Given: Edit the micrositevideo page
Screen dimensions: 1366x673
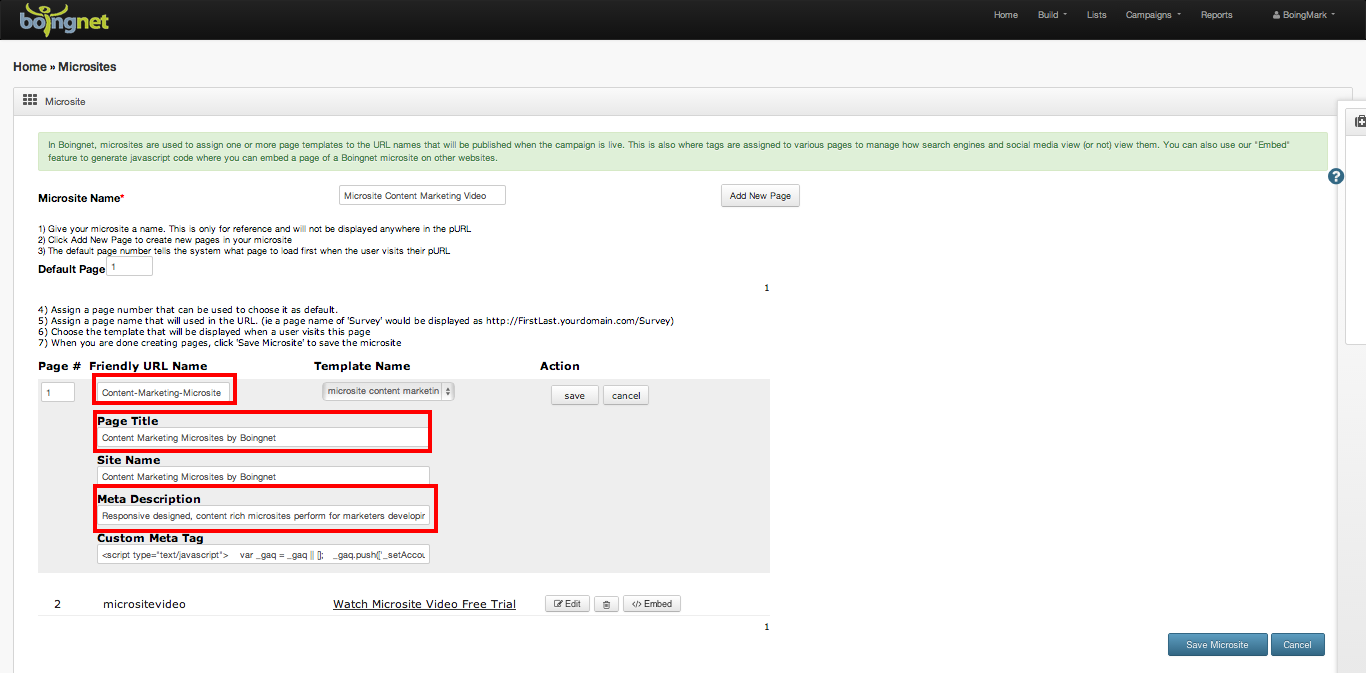Looking at the screenshot, I should [x=567, y=604].
